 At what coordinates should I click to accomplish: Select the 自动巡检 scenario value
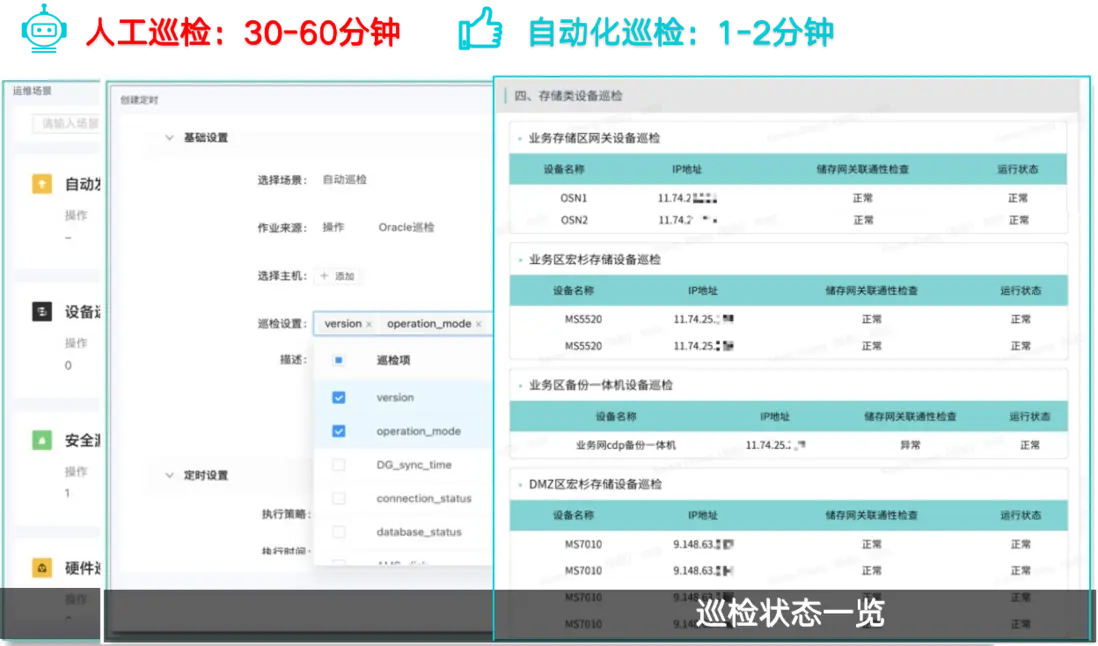[345, 180]
